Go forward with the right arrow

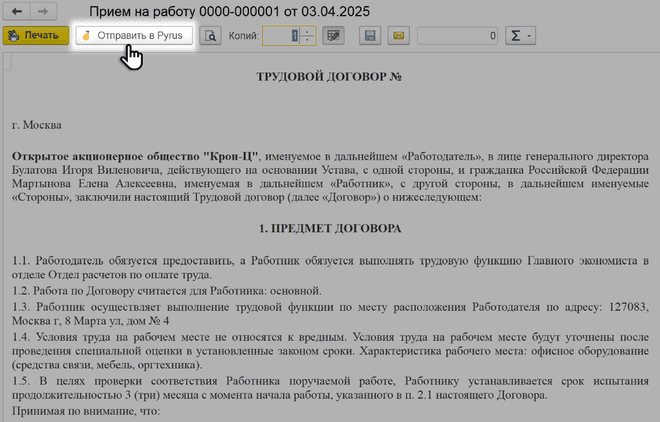(x=44, y=12)
